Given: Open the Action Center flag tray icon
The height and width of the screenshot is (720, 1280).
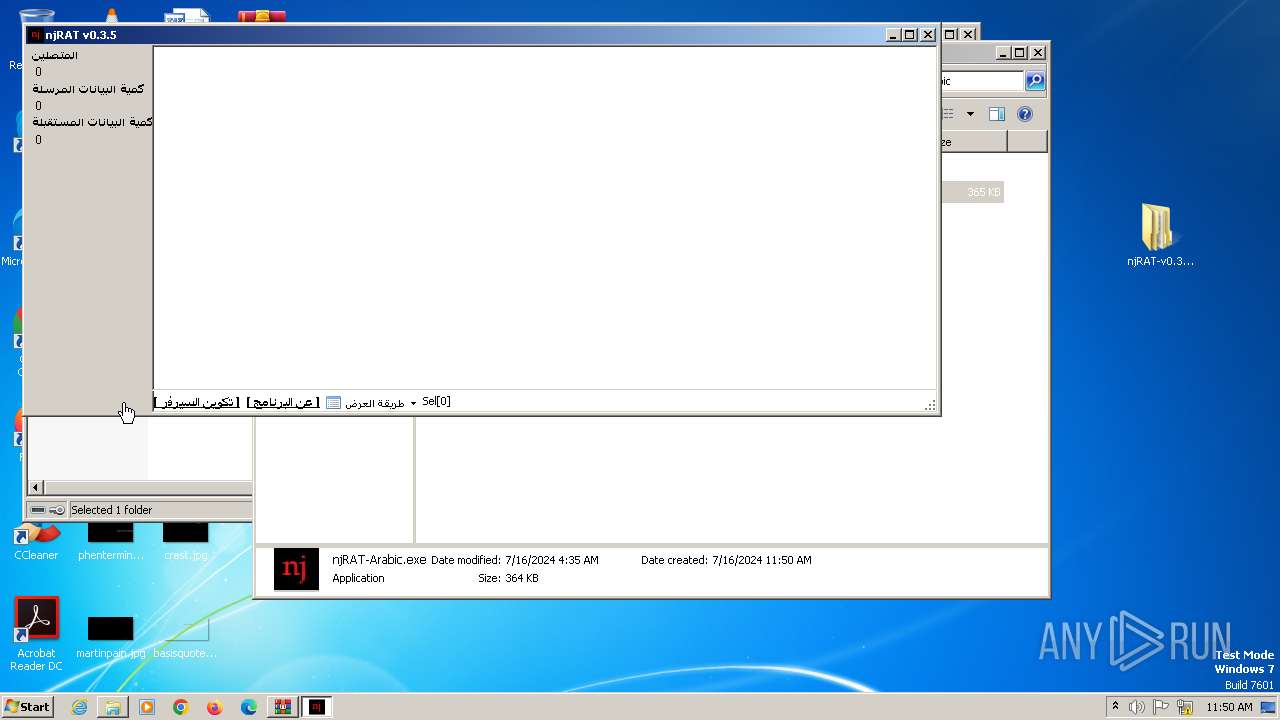Looking at the screenshot, I should tap(1162, 707).
